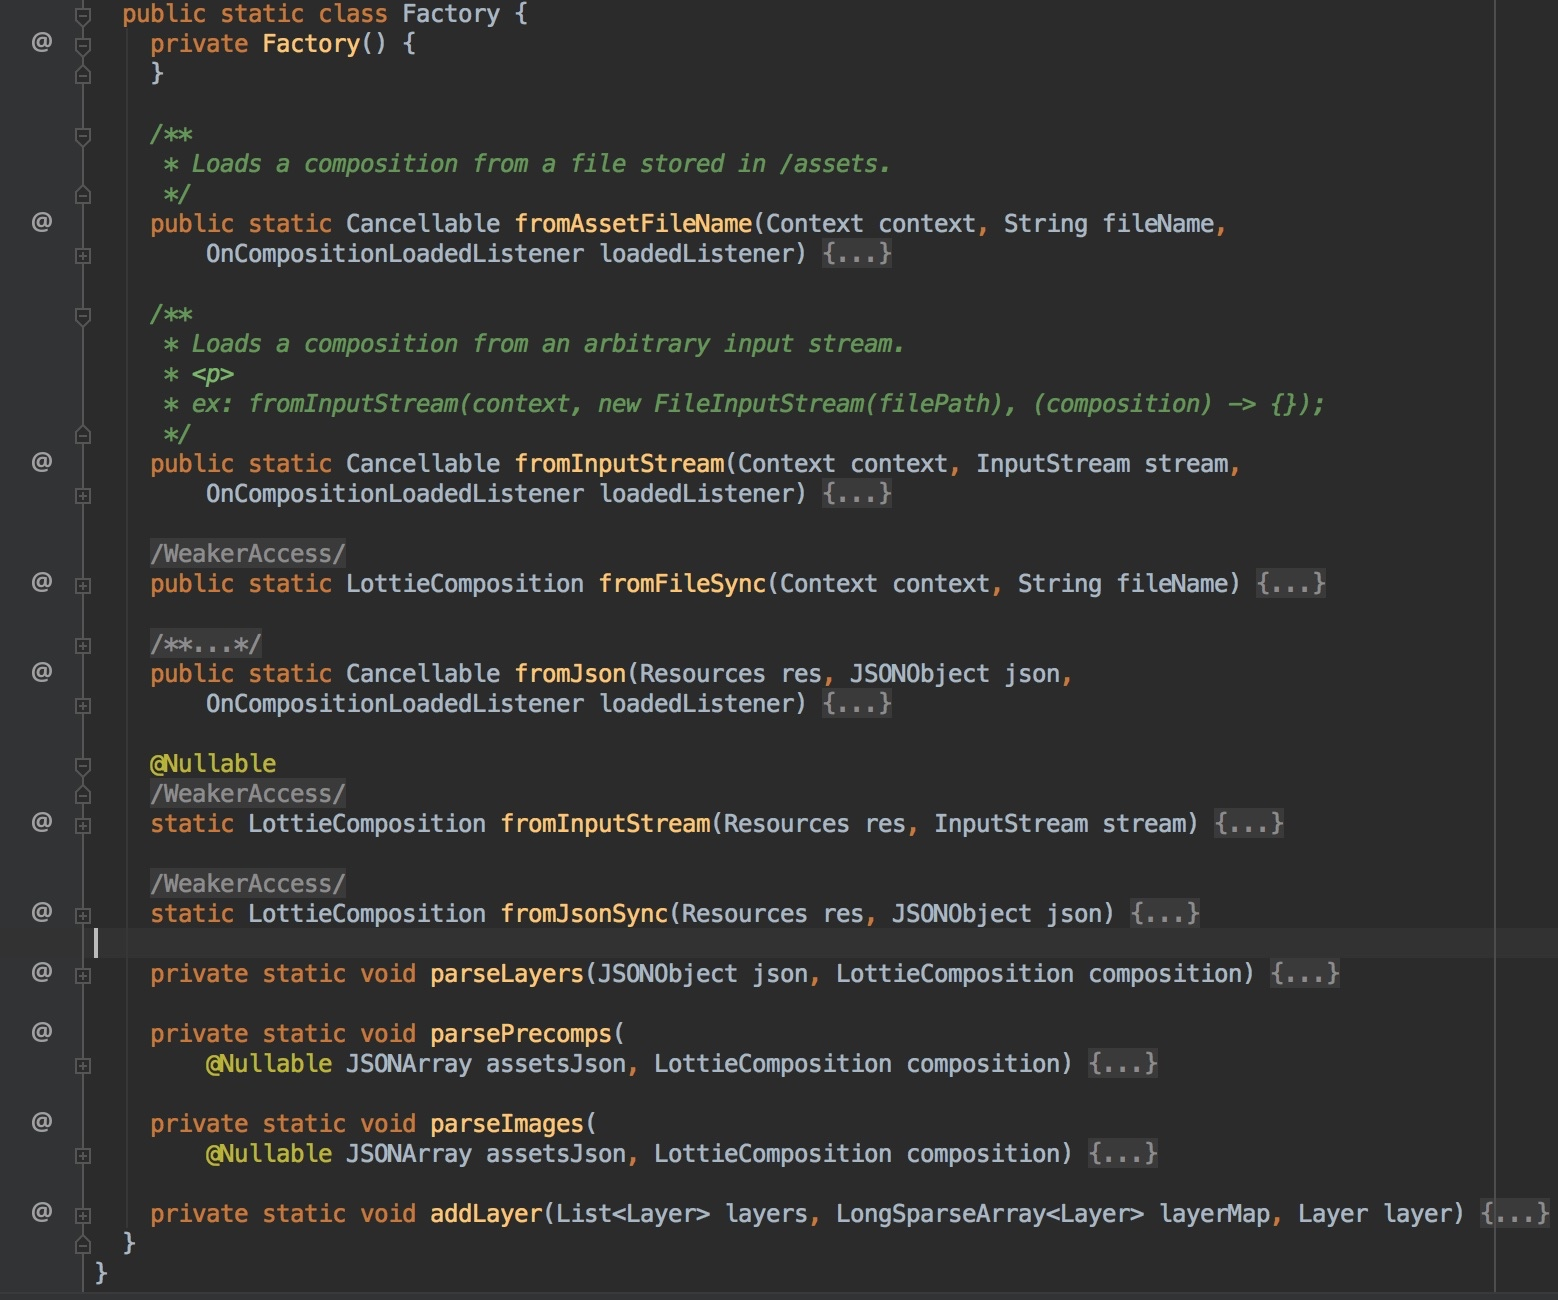Click LottieComposition return type of fromFileSync
The height and width of the screenshot is (1300, 1558).
[x=465, y=584]
